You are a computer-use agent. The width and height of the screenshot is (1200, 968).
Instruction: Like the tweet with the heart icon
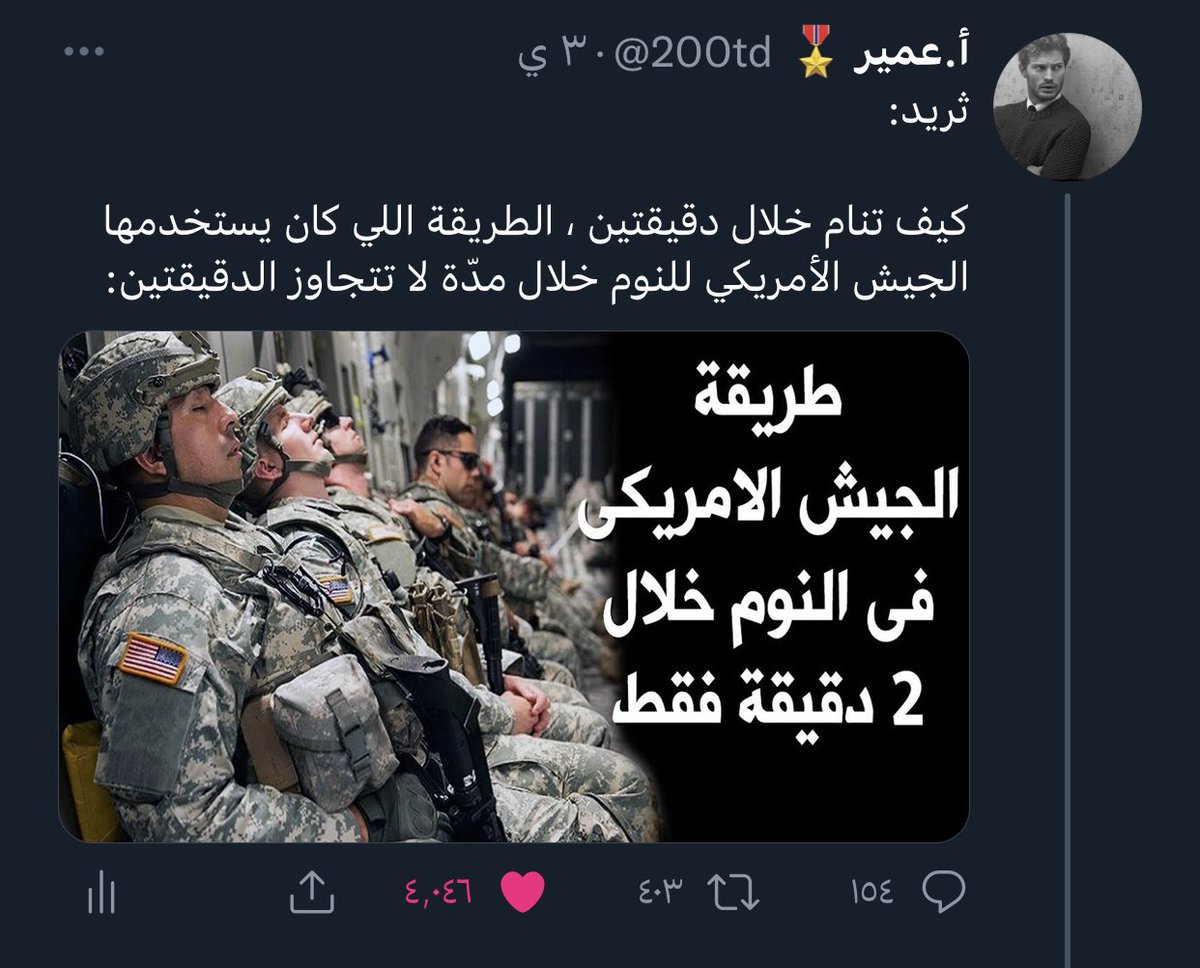pyautogui.click(x=521, y=890)
